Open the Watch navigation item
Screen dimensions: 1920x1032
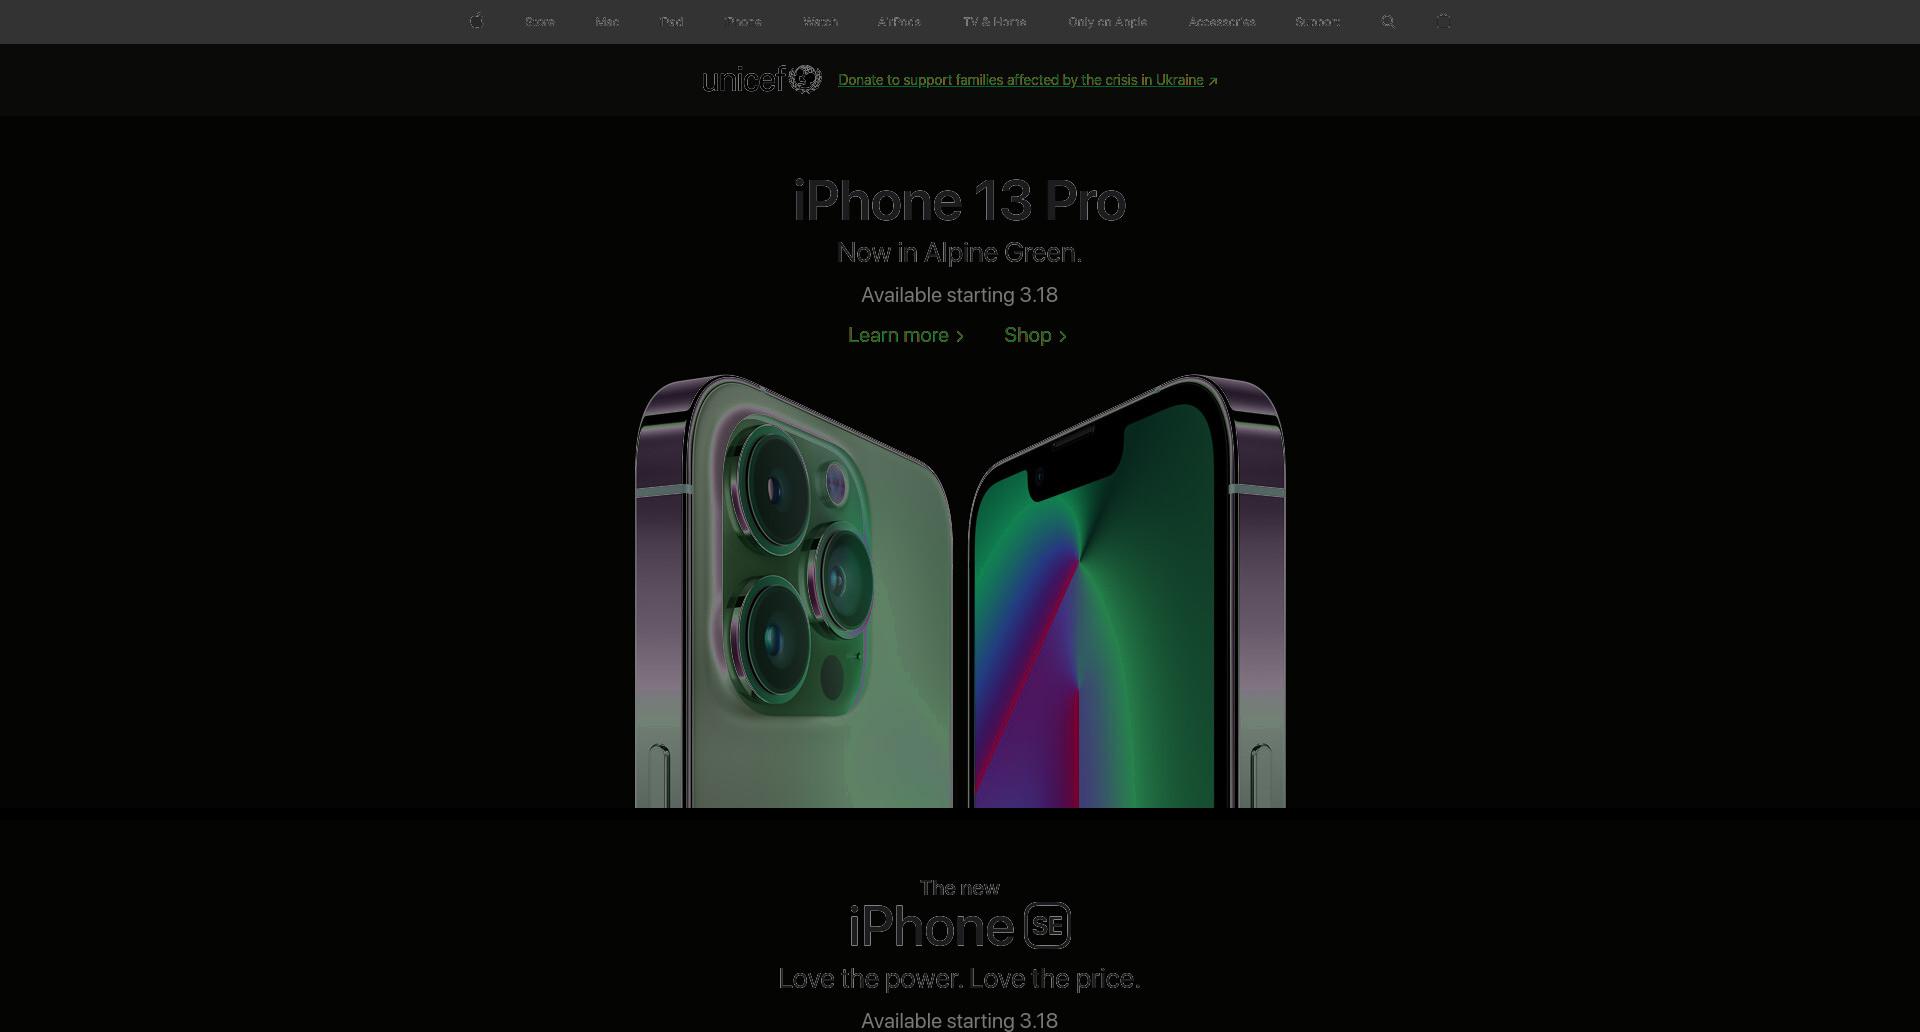point(820,22)
